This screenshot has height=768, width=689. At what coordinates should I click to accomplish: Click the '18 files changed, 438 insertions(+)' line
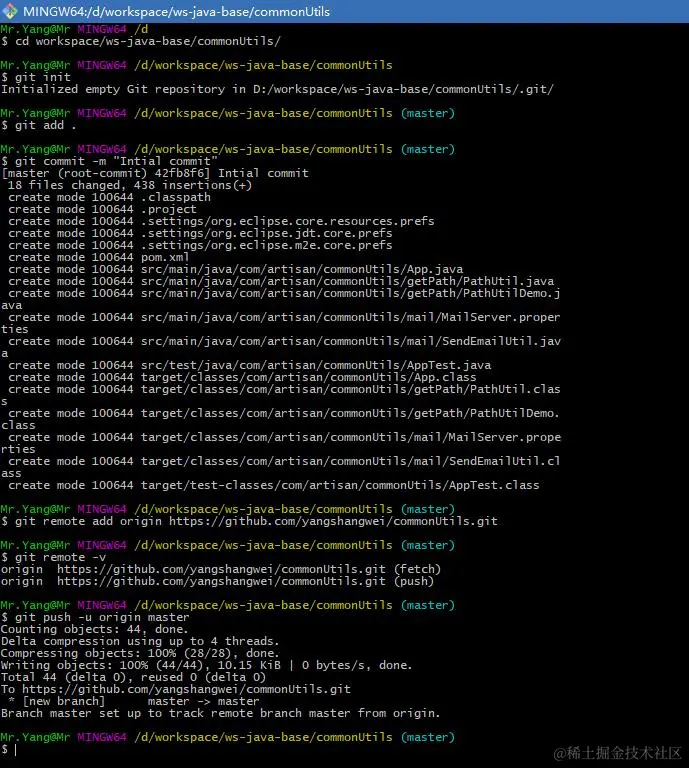130,185
